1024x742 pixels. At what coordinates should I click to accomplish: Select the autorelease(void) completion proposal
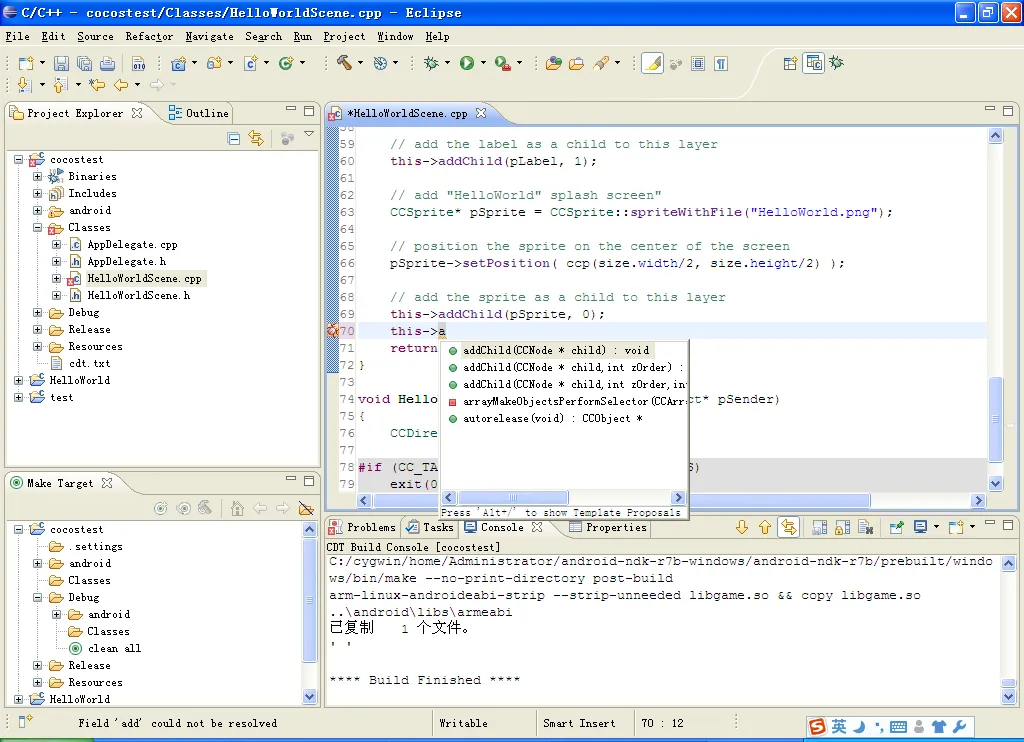coord(565,418)
